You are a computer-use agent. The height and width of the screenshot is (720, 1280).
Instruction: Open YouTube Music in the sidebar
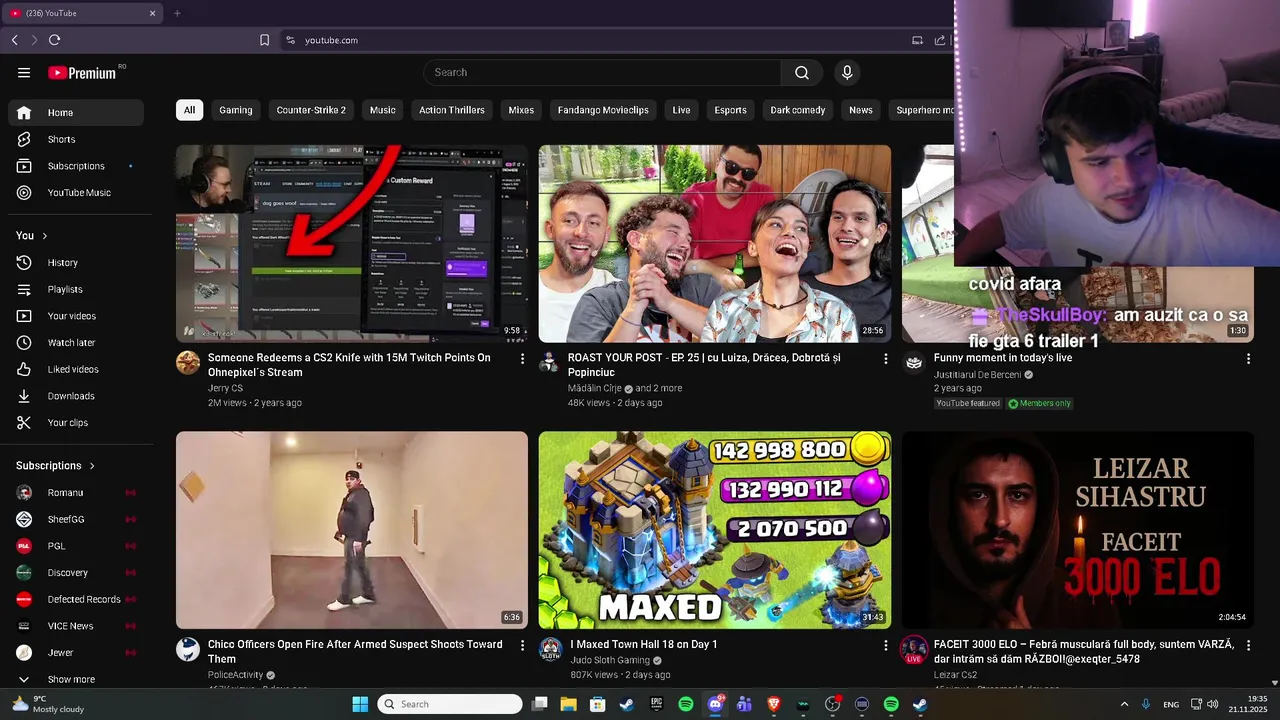coord(76,192)
